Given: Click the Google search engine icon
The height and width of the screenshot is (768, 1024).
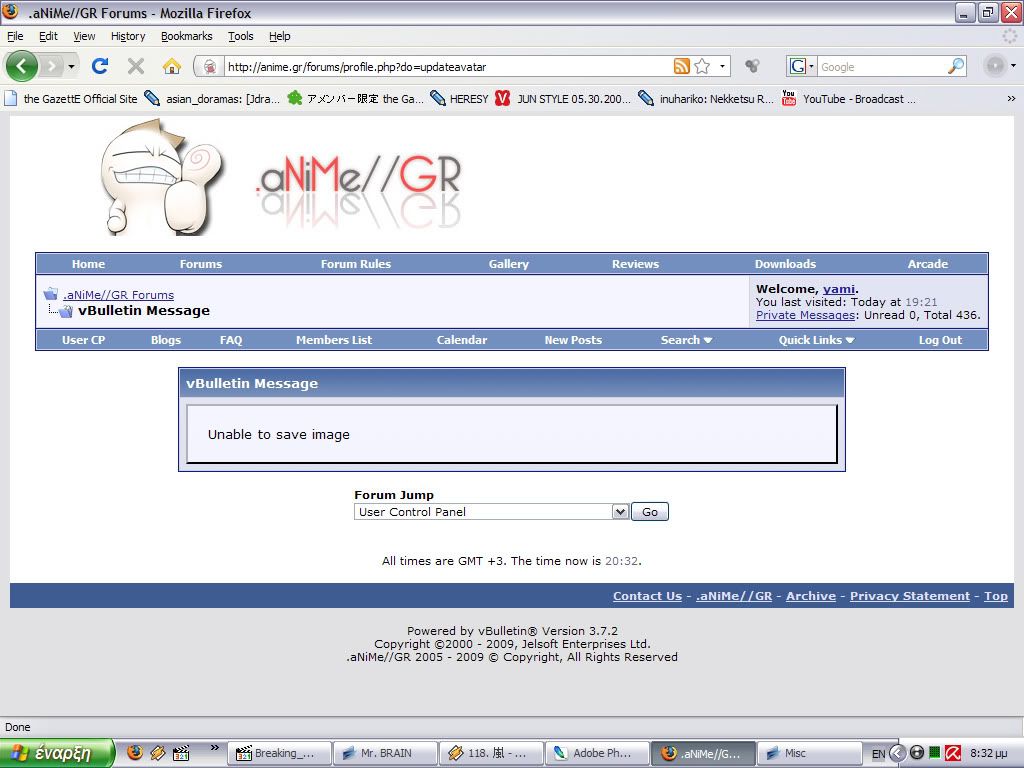Looking at the screenshot, I should point(797,66).
